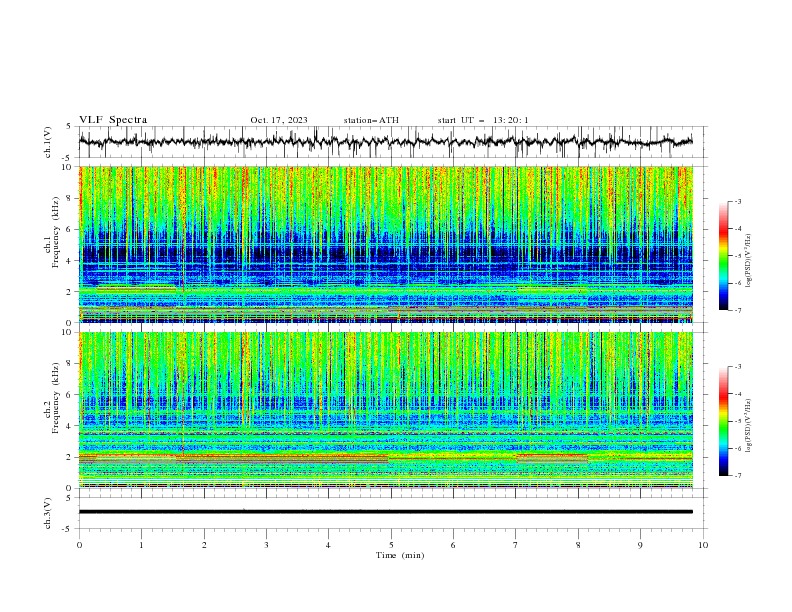Click the '-7' value on lower colorbar
Viewport: 792px width, 612px height.
click(x=737, y=476)
